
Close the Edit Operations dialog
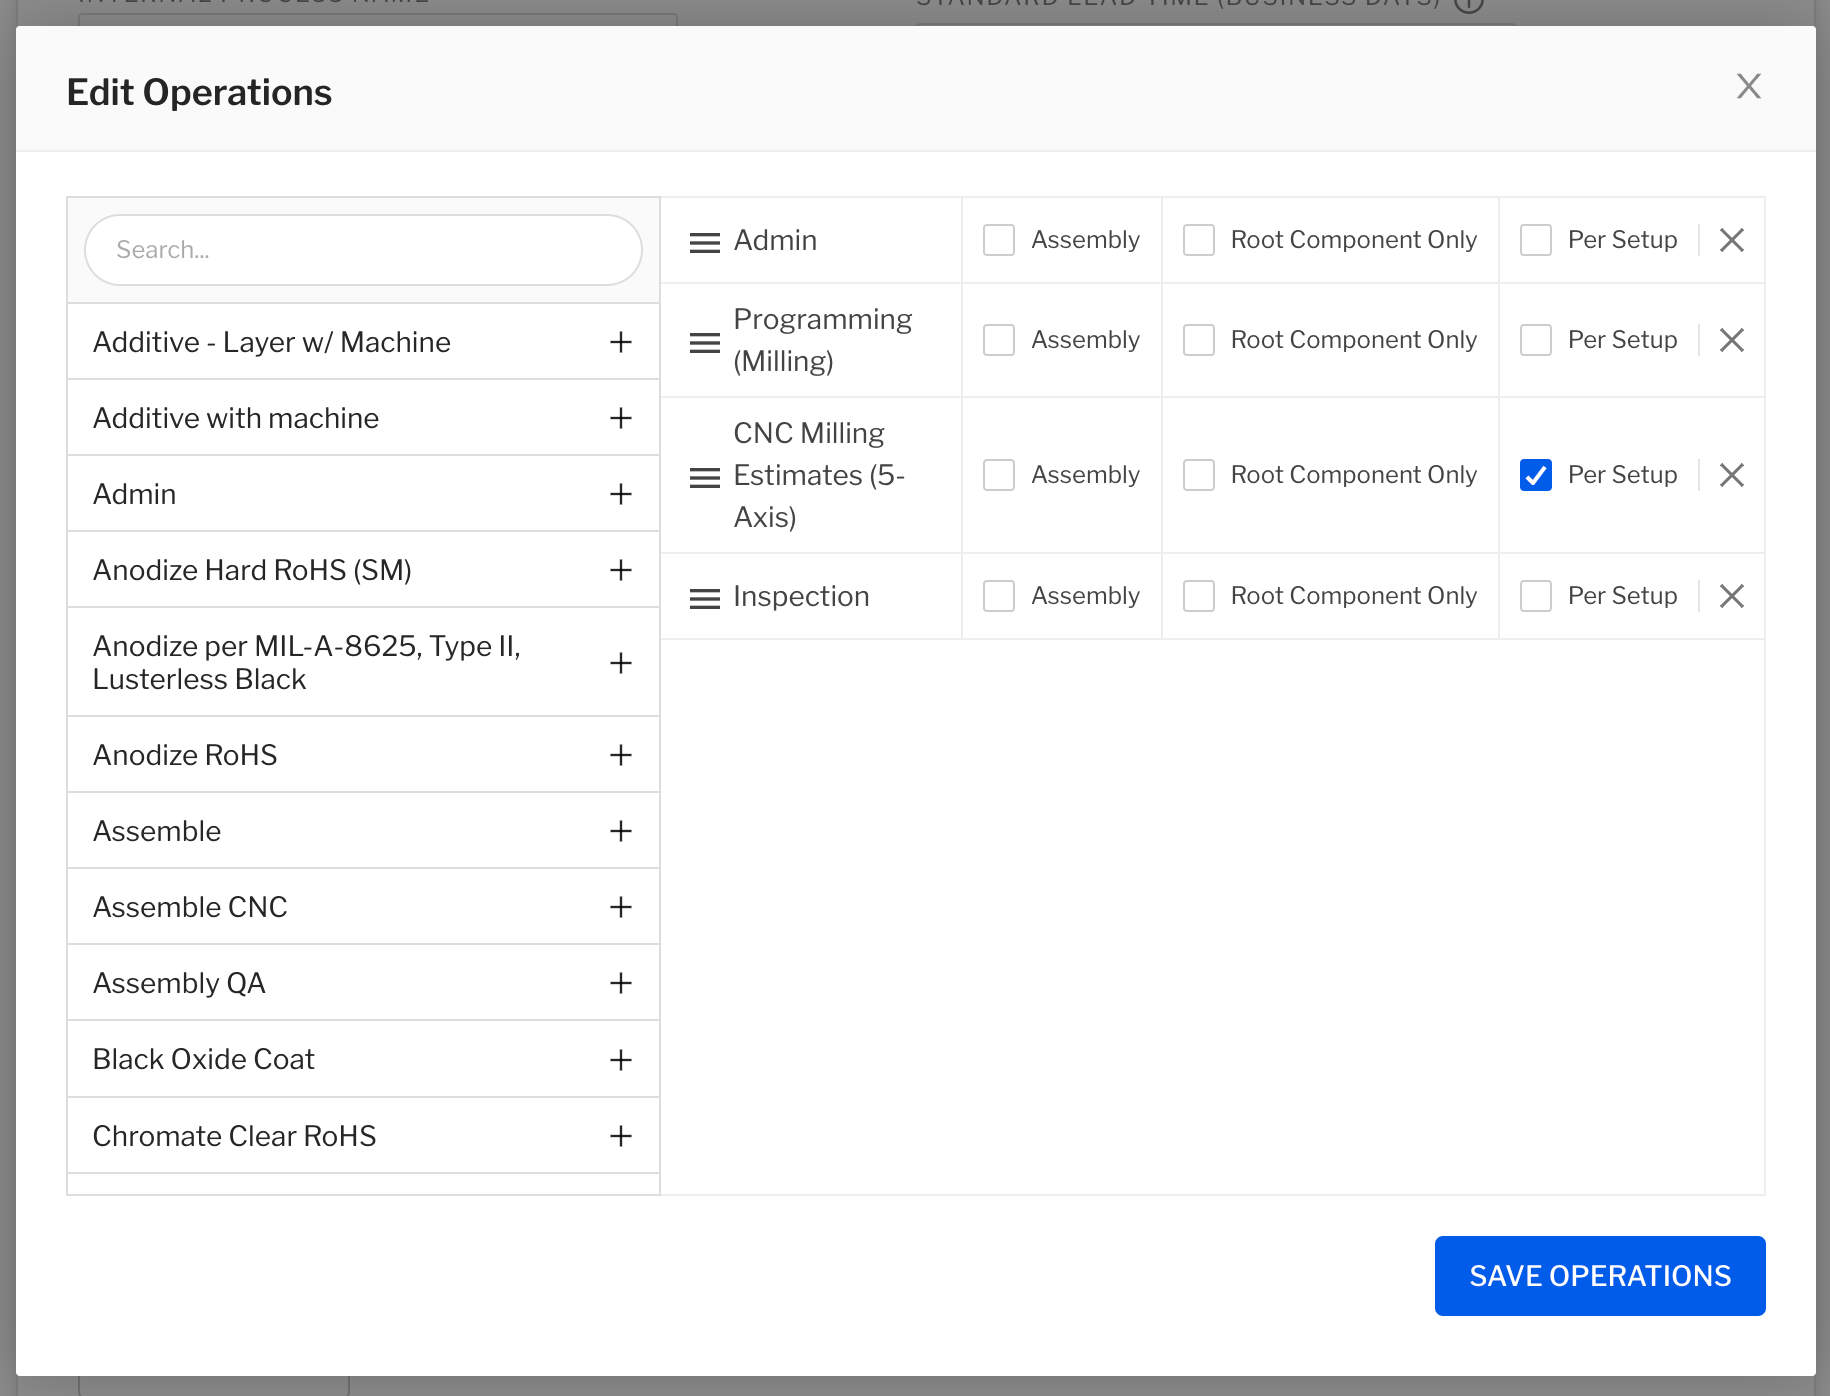click(1748, 87)
